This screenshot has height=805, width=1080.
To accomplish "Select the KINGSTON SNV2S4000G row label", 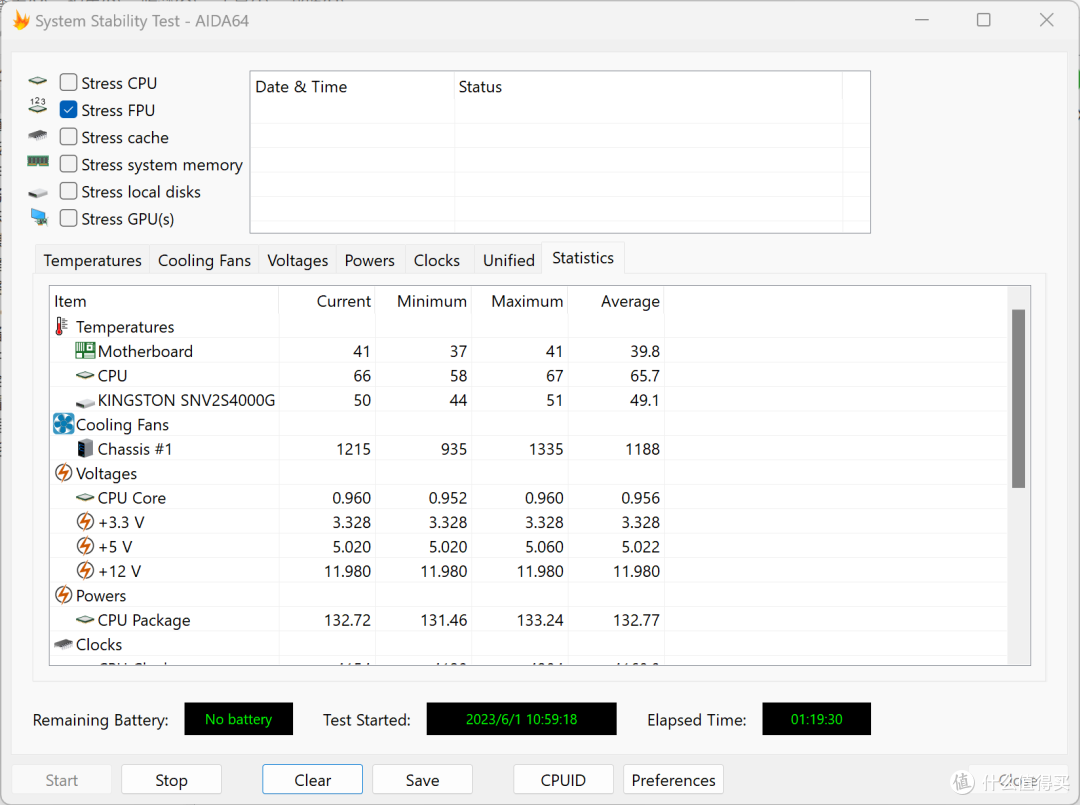I will 186,400.
